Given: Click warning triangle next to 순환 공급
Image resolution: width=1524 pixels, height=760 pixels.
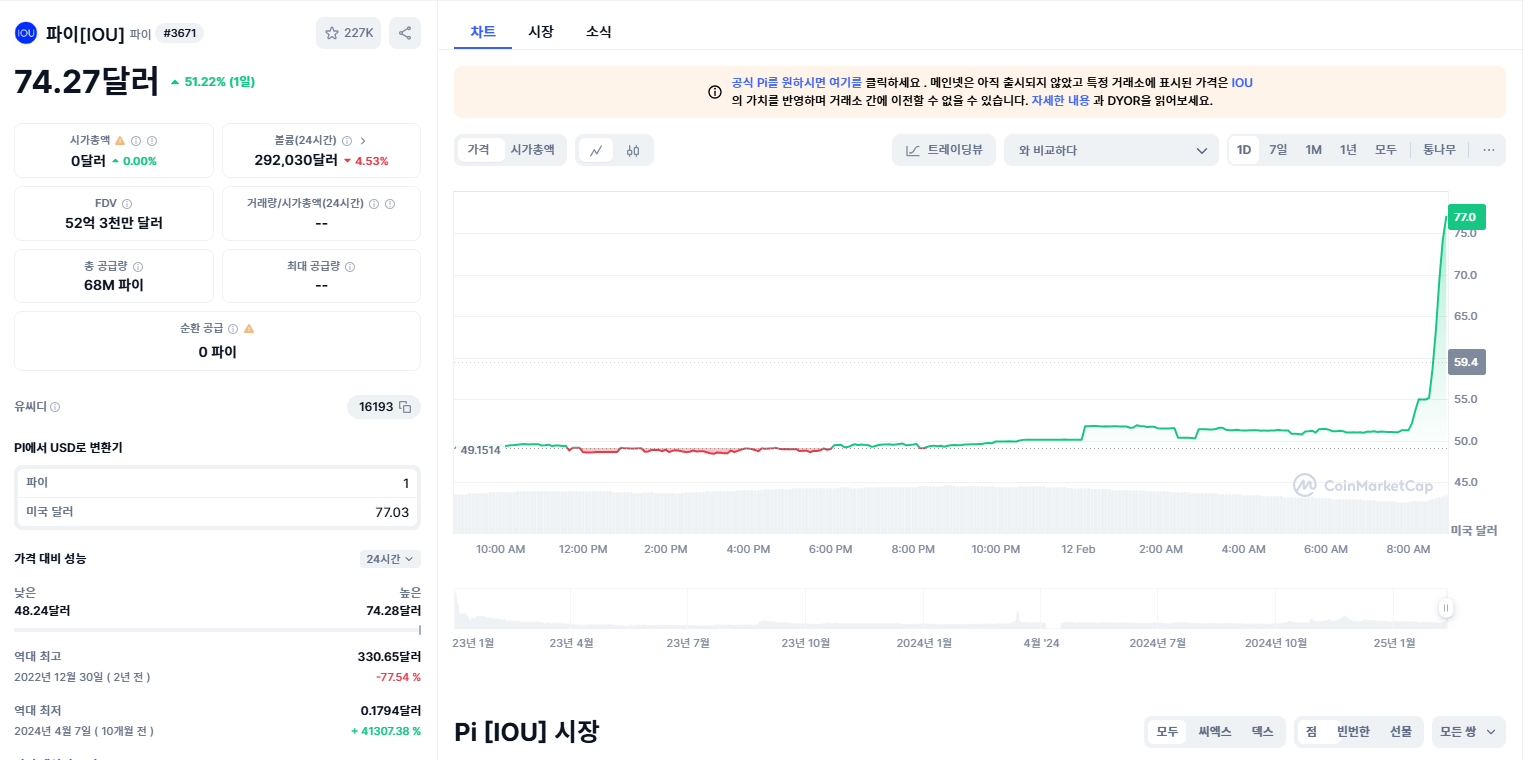Looking at the screenshot, I should (x=249, y=329).
